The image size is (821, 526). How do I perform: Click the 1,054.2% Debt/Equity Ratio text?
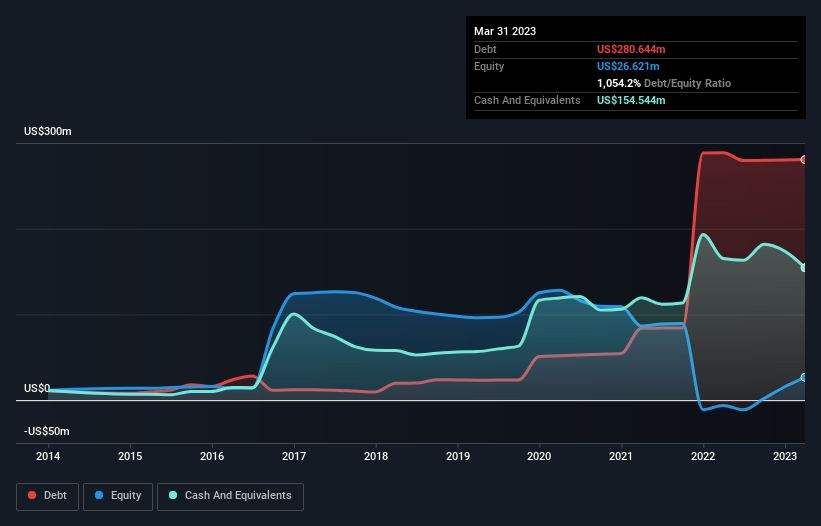pyautogui.click(x=664, y=83)
